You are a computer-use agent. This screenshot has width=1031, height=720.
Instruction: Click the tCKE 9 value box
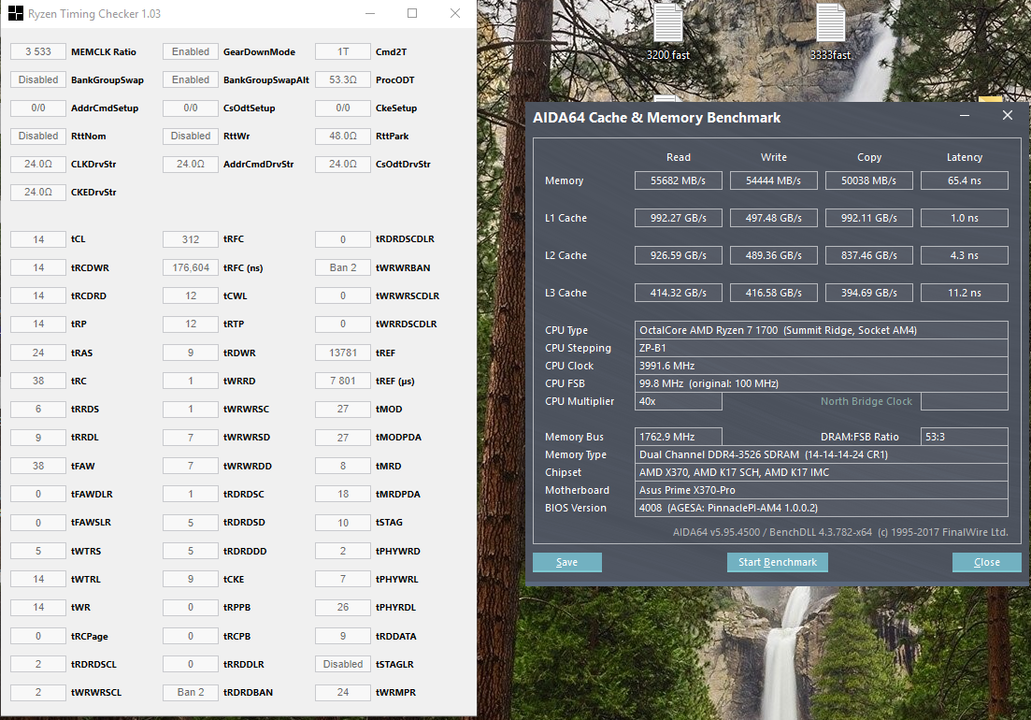pyautogui.click(x=191, y=579)
